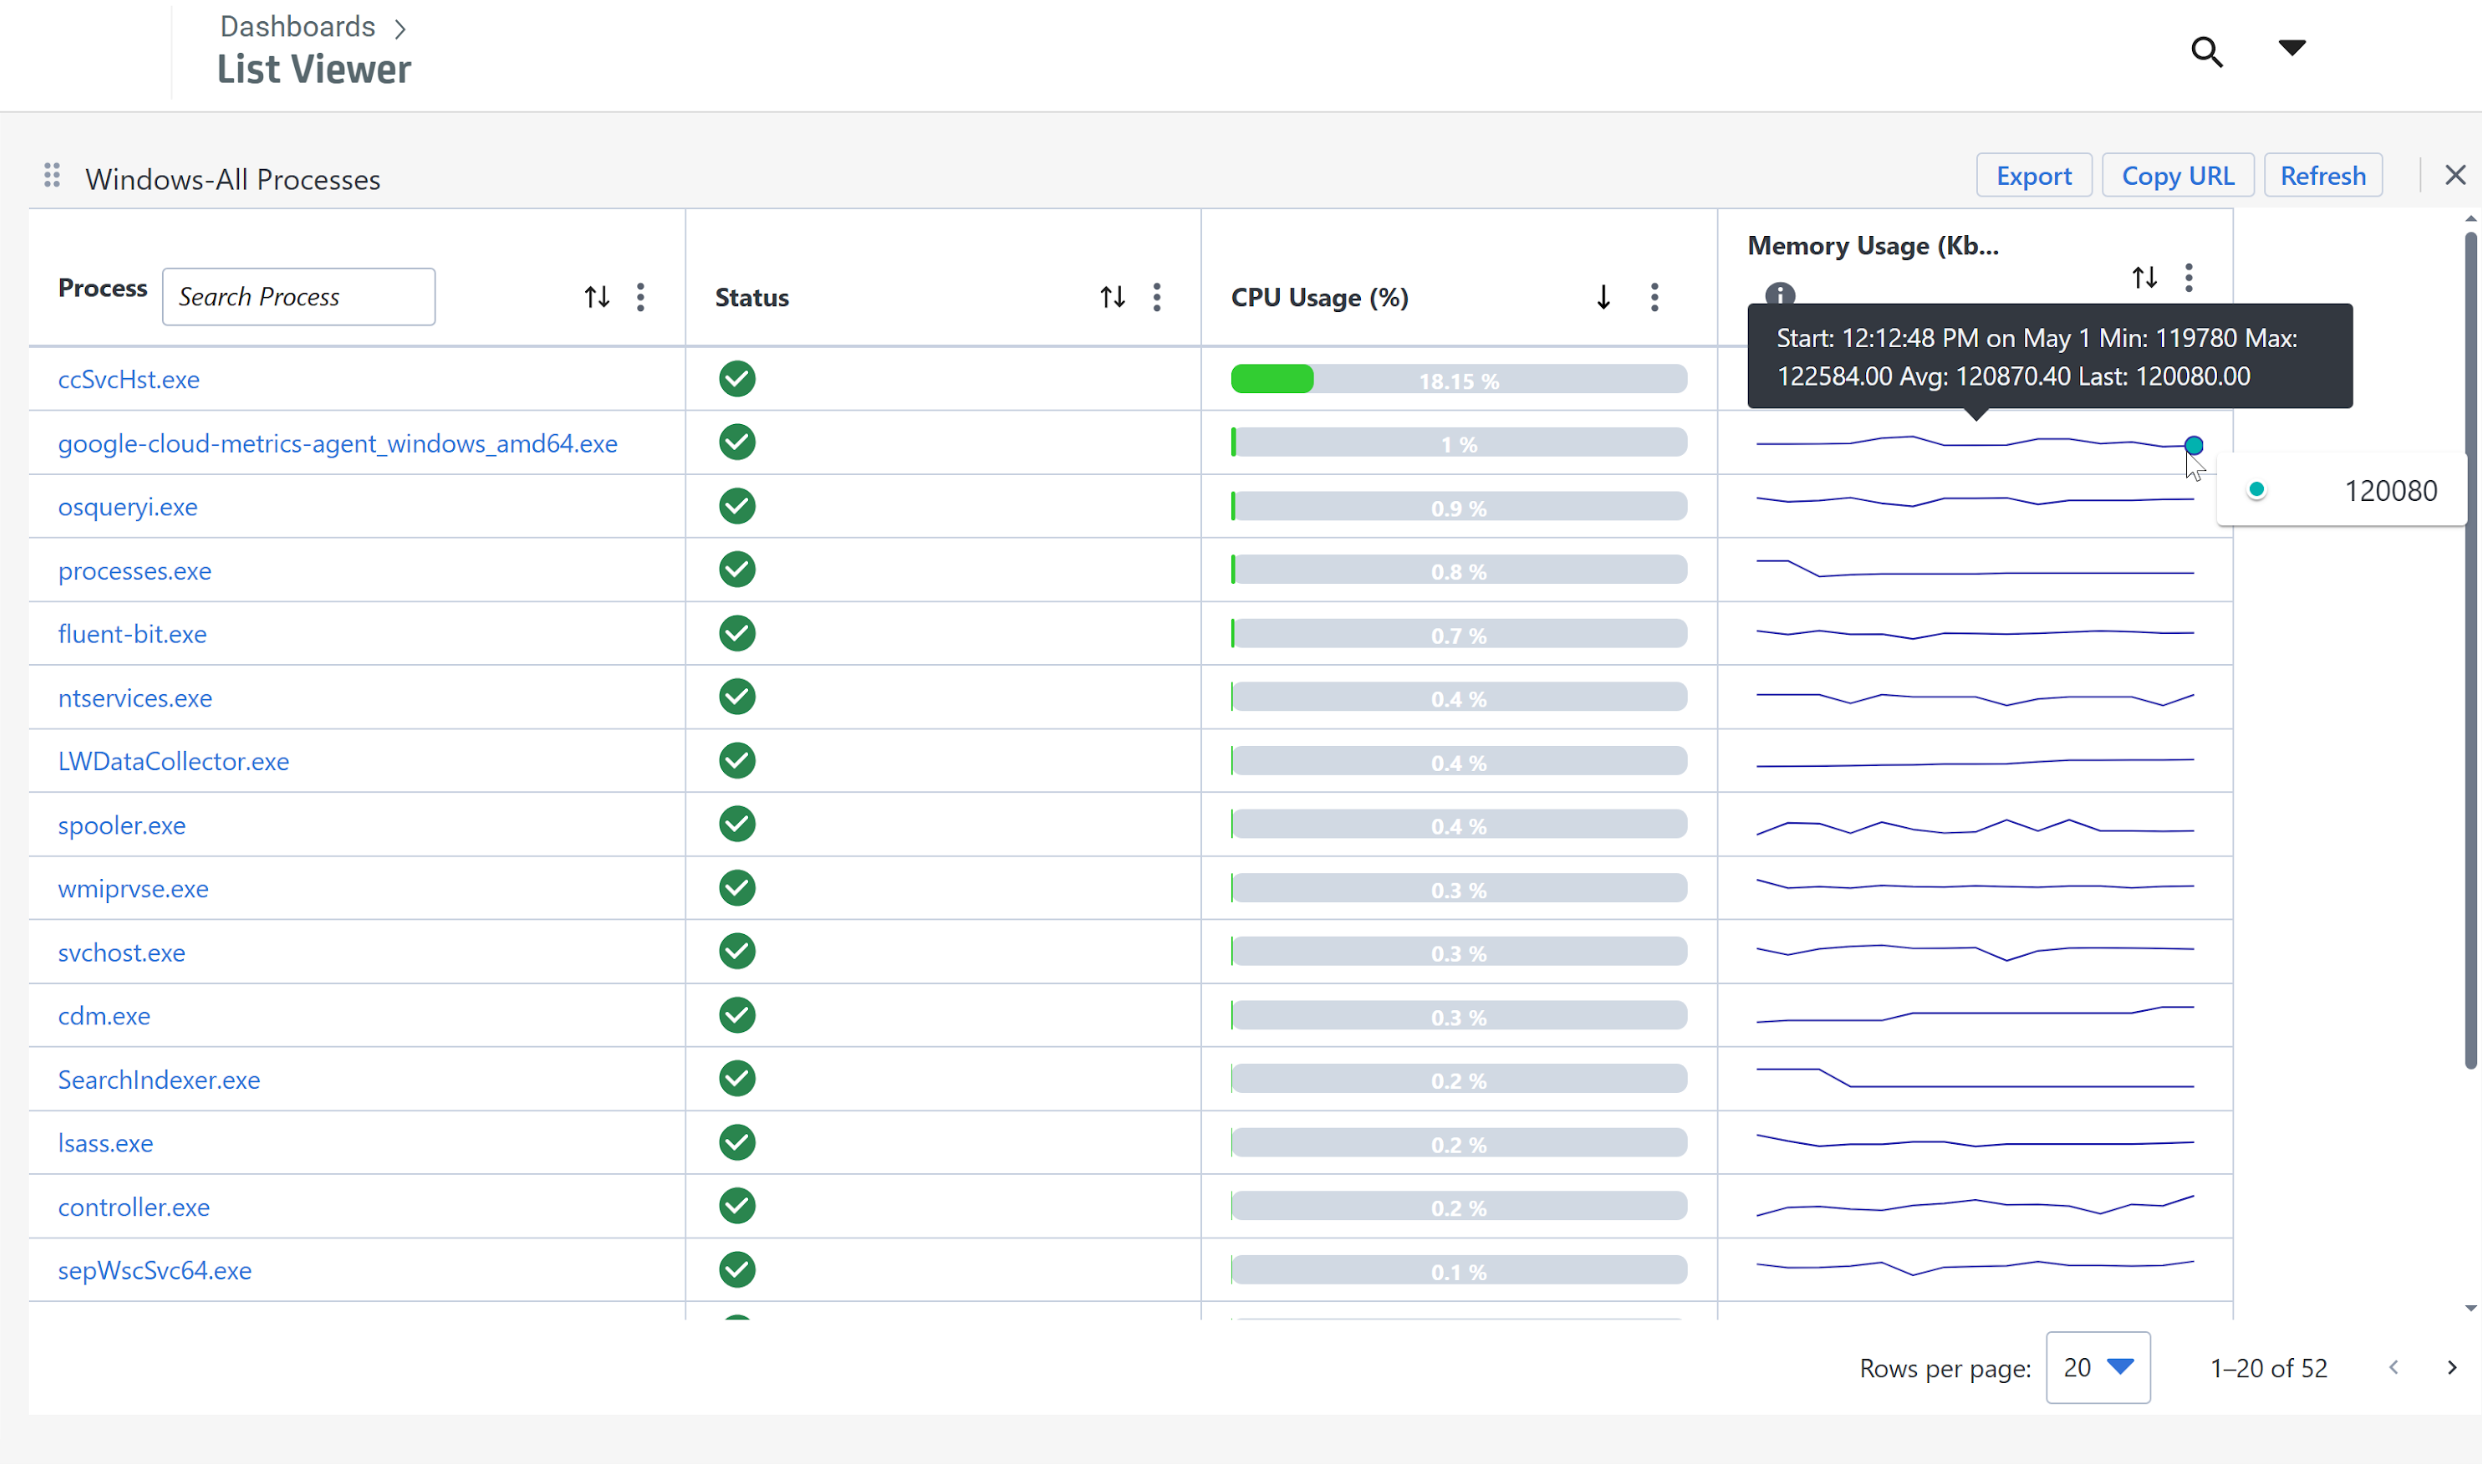Open the top-right dropdown arrow
This screenshot has width=2482, height=1464.
coord(2291,47)
